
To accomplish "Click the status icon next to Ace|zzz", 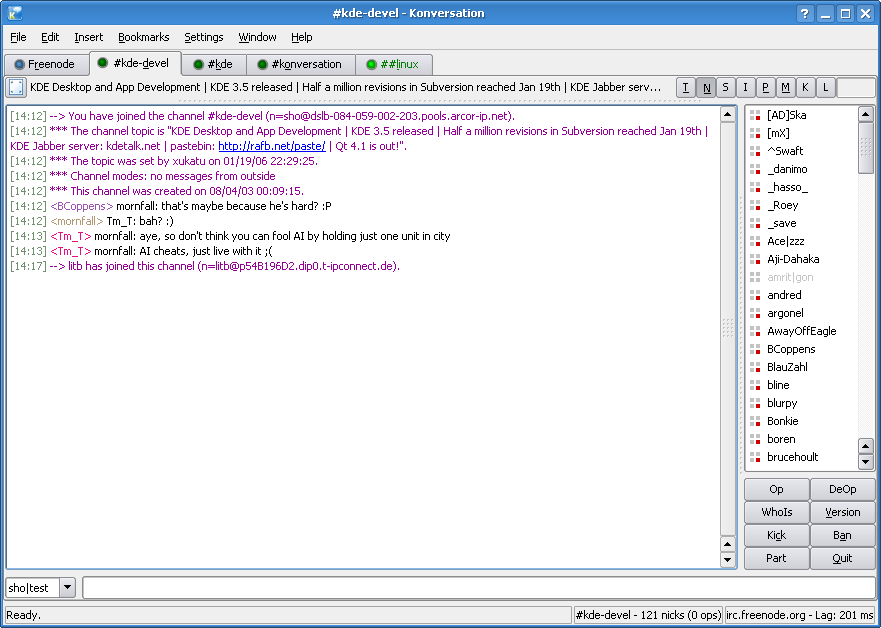I will (755, 241).
